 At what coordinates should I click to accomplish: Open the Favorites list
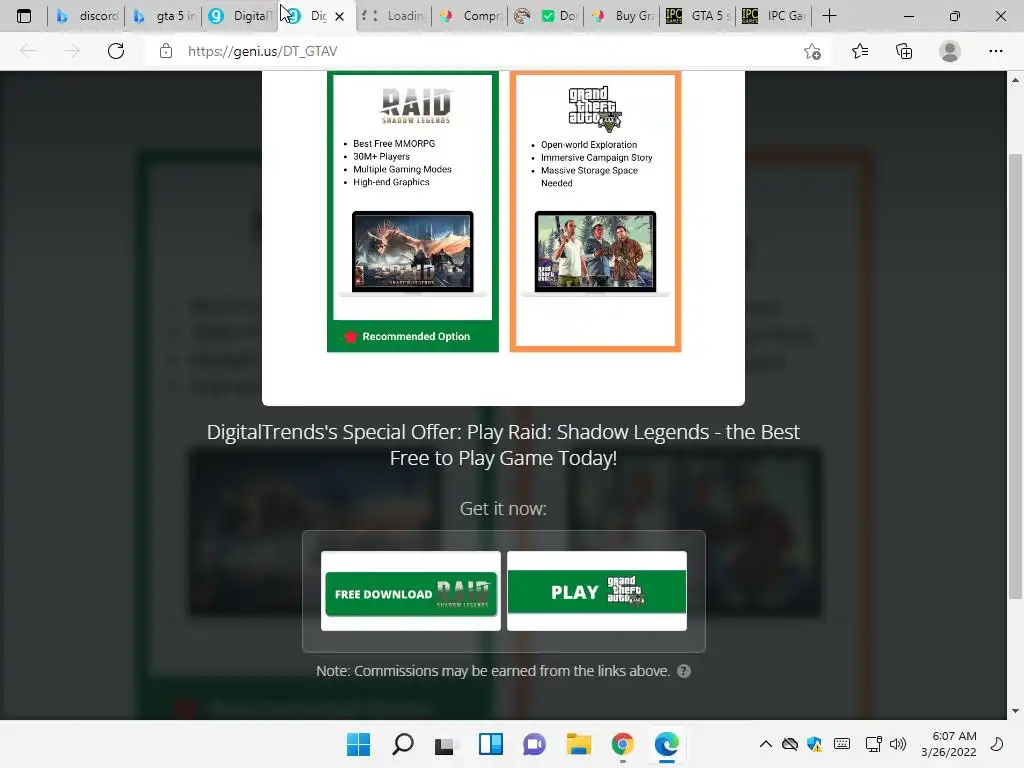point(859,51)
